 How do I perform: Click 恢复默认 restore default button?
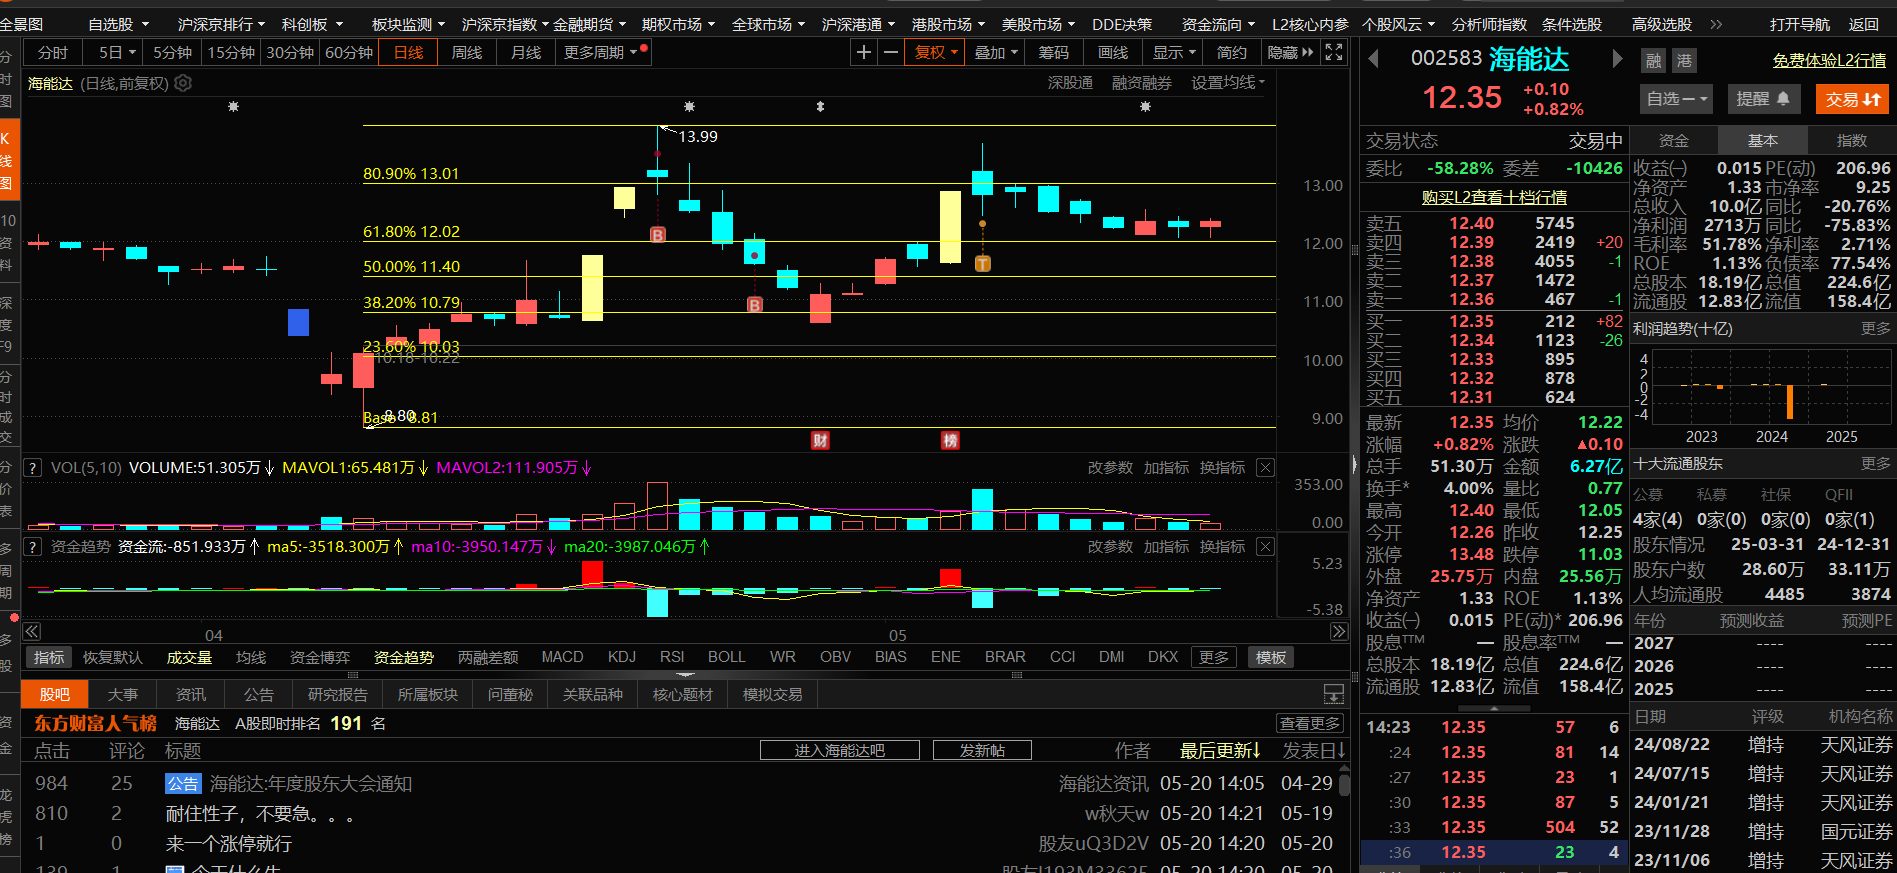[113, 657]
